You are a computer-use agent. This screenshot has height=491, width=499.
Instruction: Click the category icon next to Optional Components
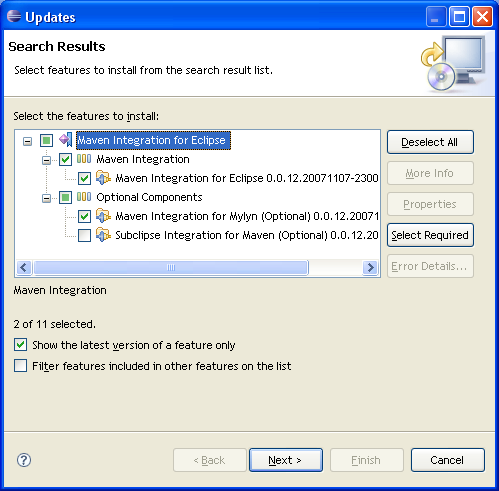(84, 197)
